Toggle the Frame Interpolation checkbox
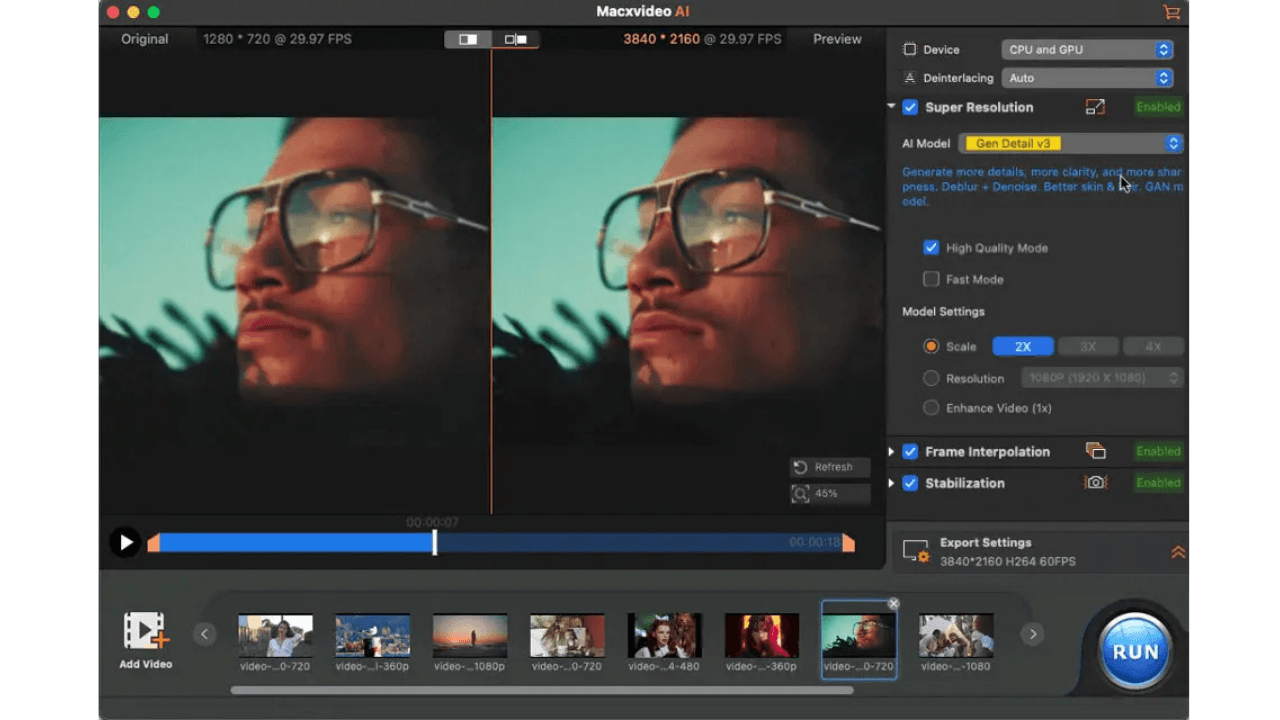The image size is (1280, 720). tap(910, 451)
